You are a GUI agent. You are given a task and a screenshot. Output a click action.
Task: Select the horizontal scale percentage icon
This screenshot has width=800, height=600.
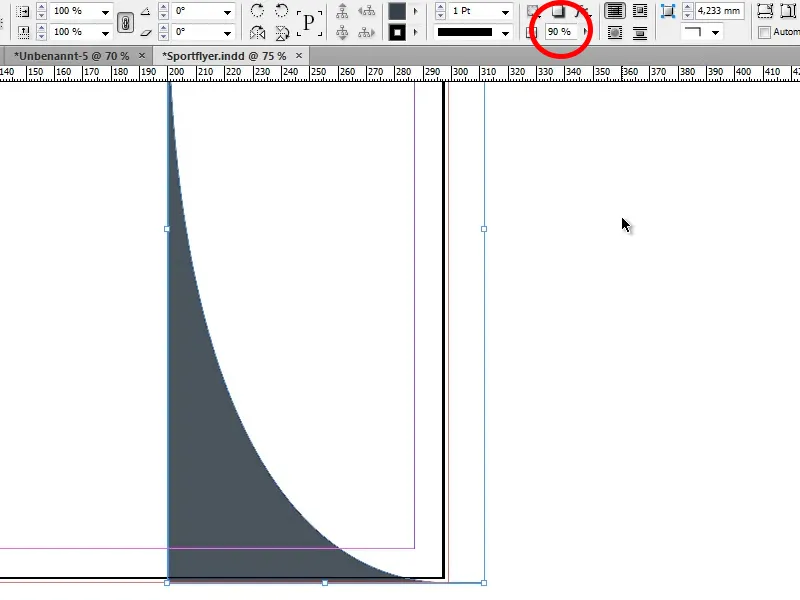pyautogui.click(x=23, y=11)
